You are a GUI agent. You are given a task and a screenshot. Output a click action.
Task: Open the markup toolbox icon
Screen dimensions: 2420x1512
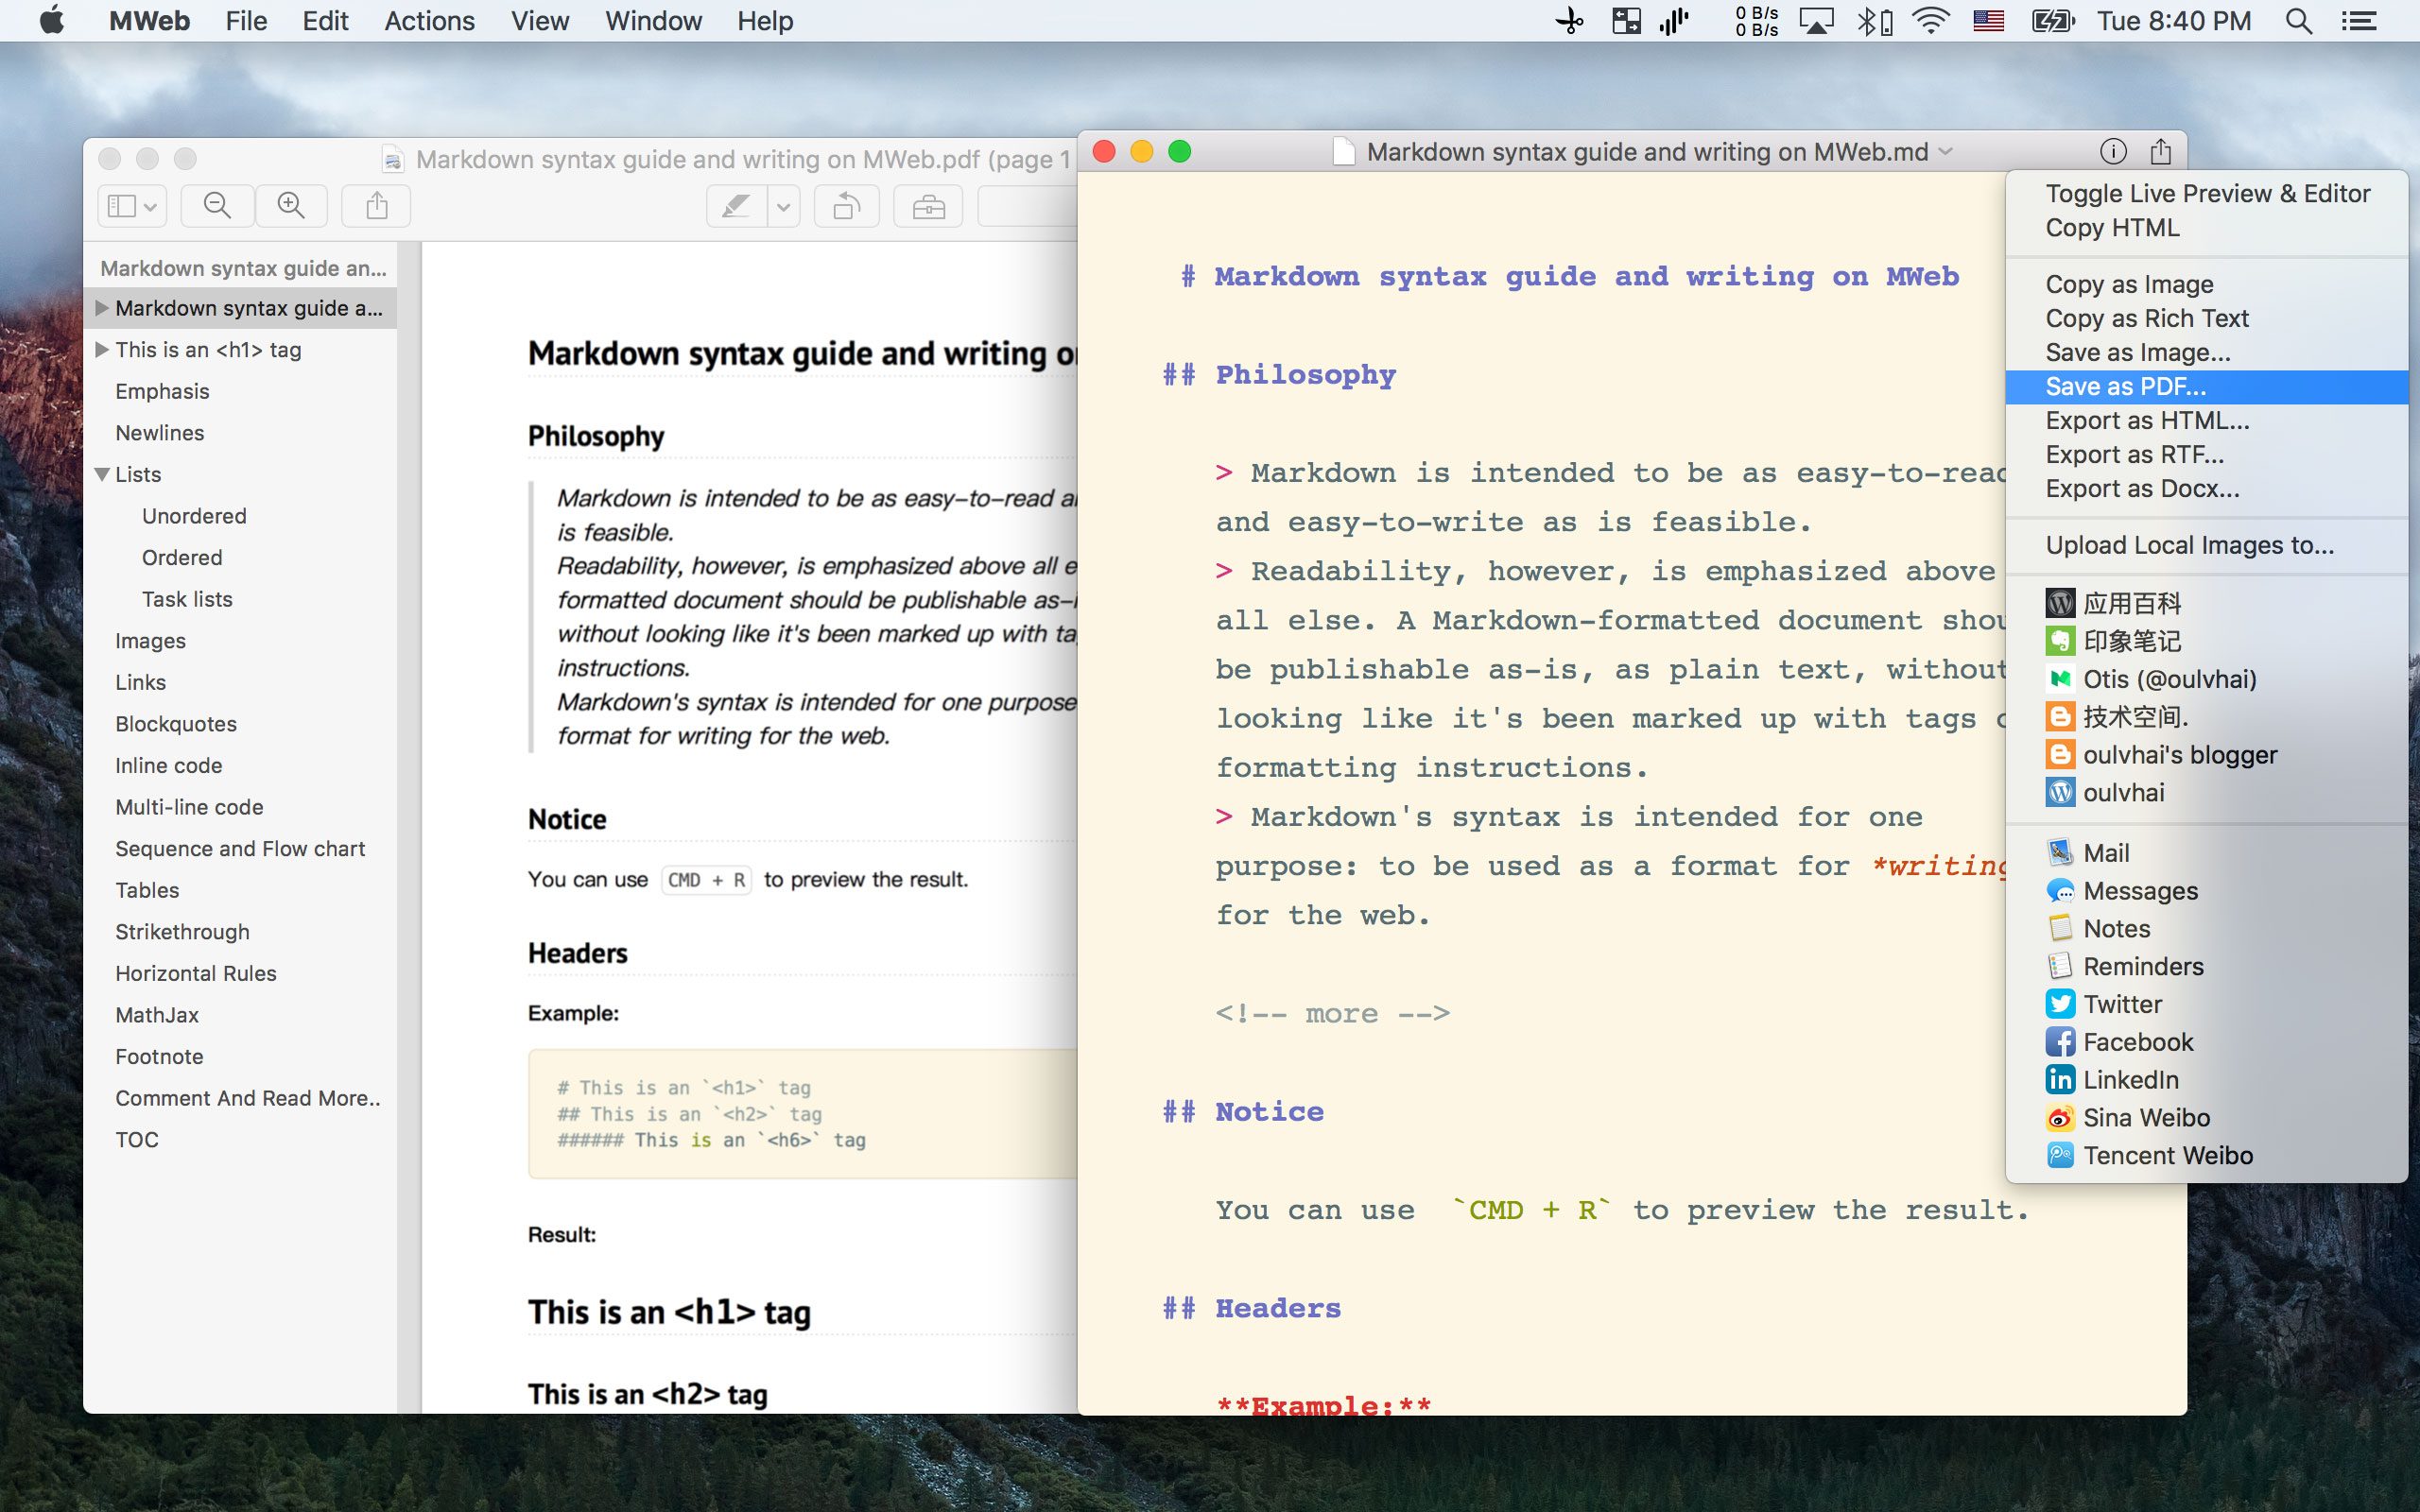pos(928,207)
